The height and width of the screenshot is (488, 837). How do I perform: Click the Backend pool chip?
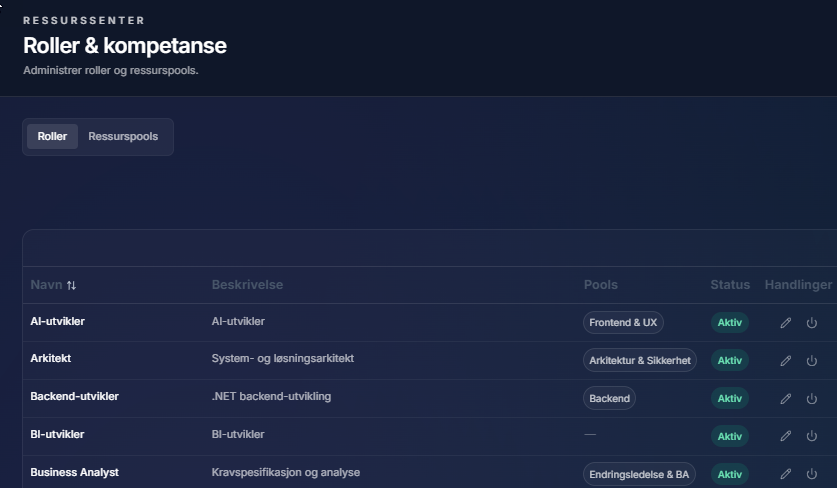[609, 398]
